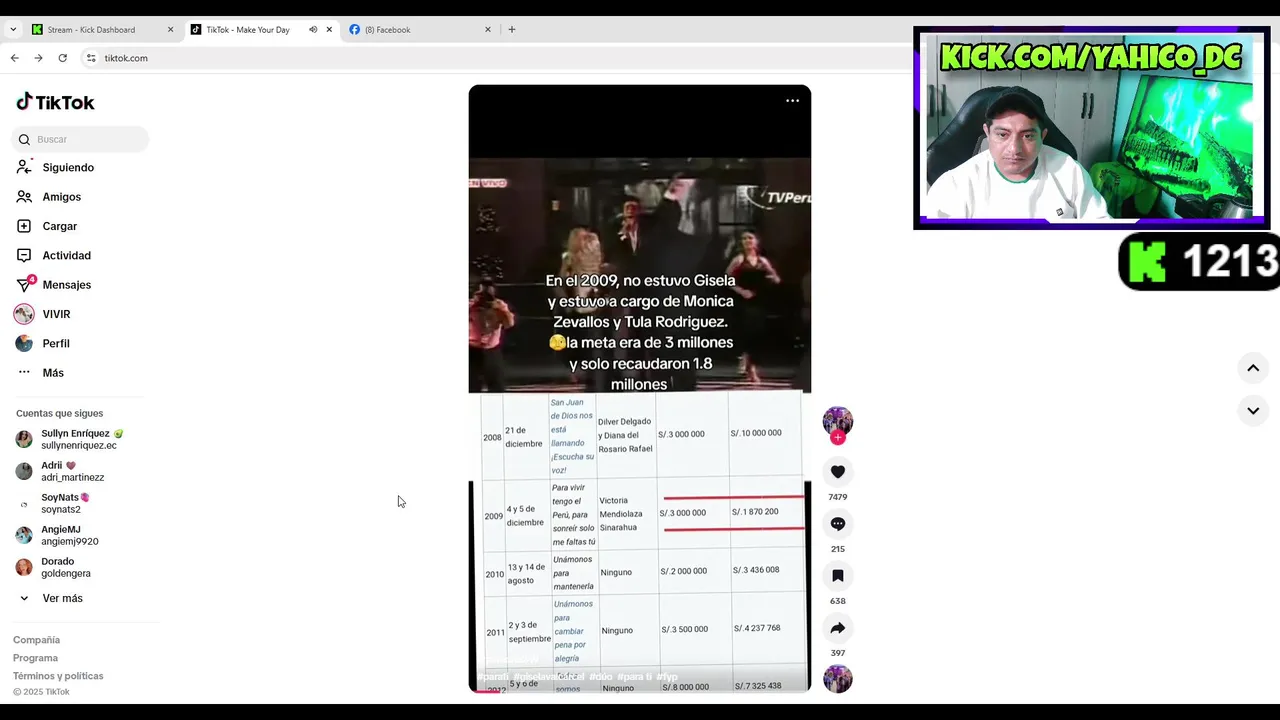The height and width of the screenshot is (720, 1280).
Task: Open Términos y políticas link
Action: 58,676
